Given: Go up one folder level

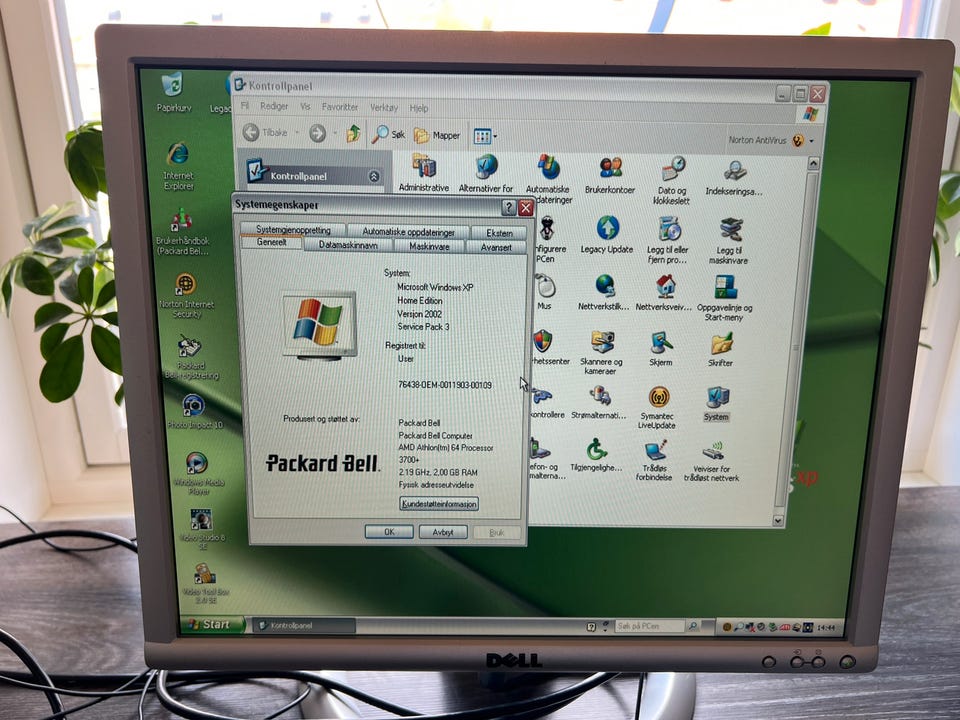Looking at the screenshot, I should pos(353,133).
